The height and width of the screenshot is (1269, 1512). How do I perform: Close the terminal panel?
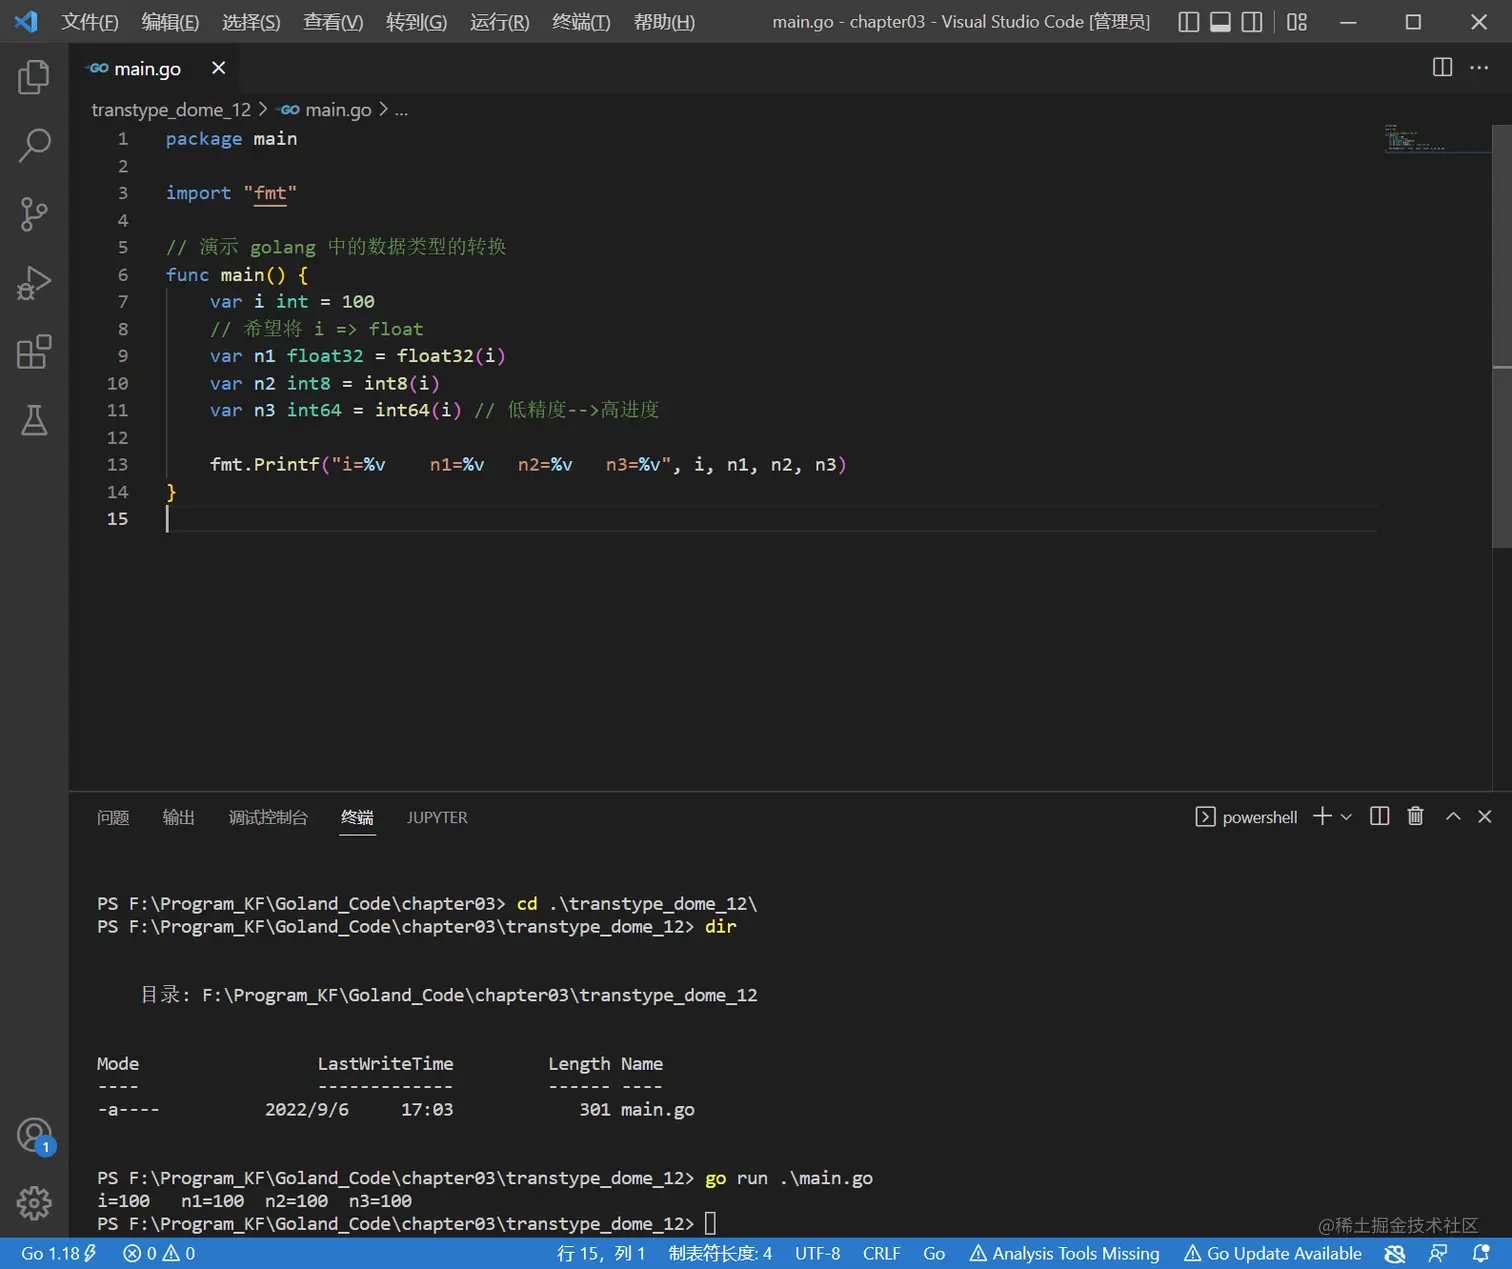click(x=1485, y=816)
